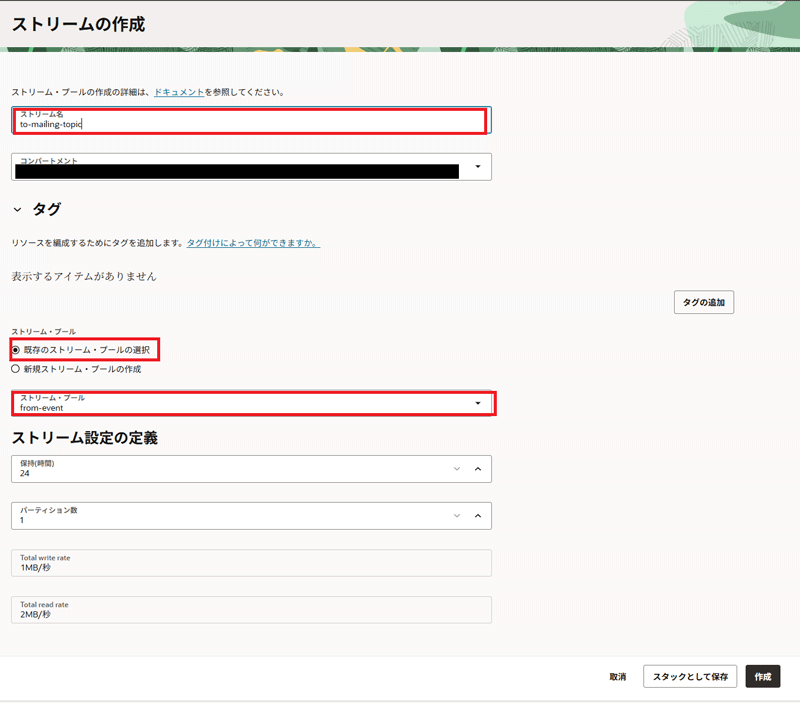The height and width of the screenshot is (703, 800).
Task: Click the 作成 create button
Action: (x=763, y=677)
